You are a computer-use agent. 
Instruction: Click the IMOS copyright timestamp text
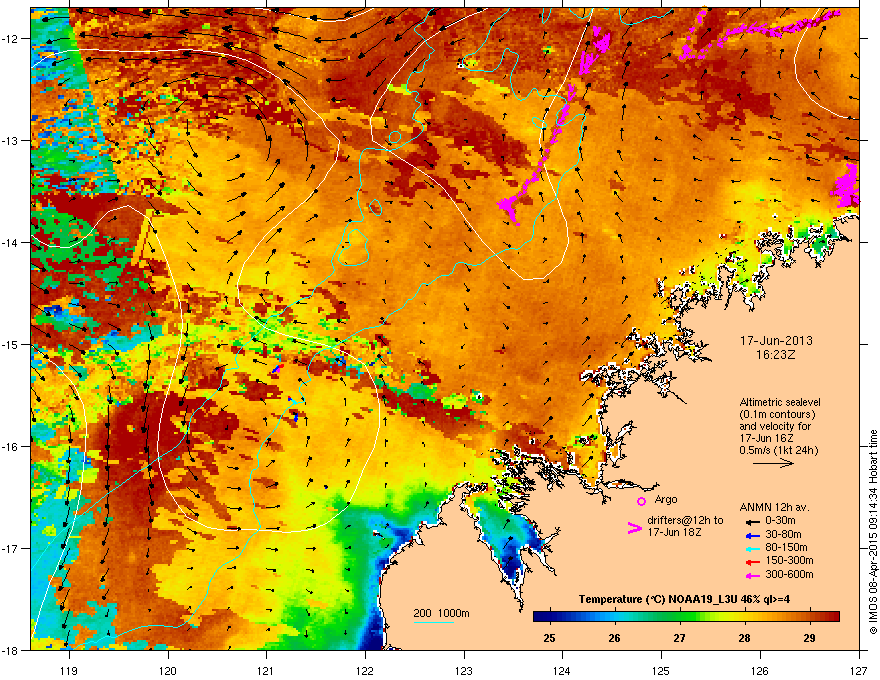coord(873,532)
